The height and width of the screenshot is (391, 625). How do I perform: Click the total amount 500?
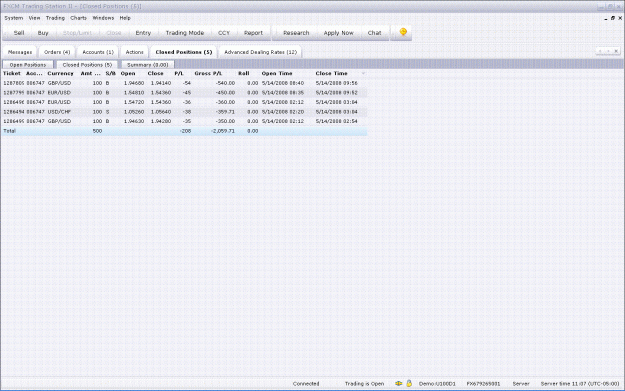(97, 131)
